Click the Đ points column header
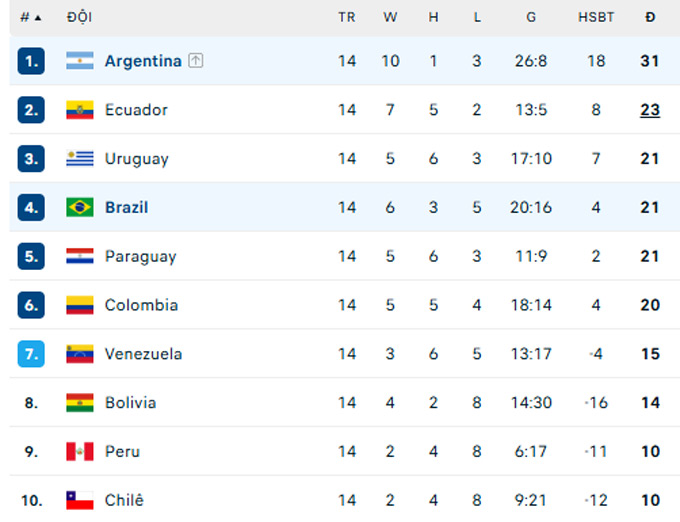This screenshot has height=522, width=680. click(x=650, y=17)
